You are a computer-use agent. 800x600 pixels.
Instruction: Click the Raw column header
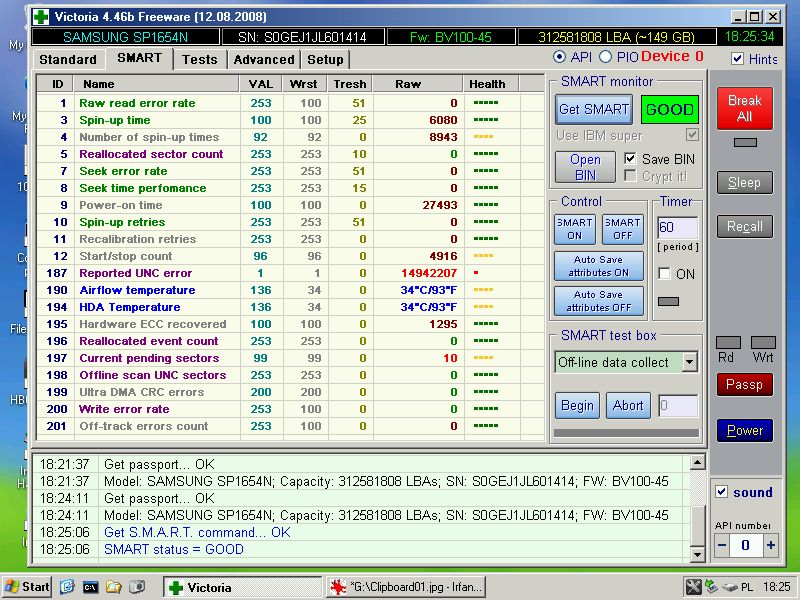pyautogui.click(x=418, y=84)
